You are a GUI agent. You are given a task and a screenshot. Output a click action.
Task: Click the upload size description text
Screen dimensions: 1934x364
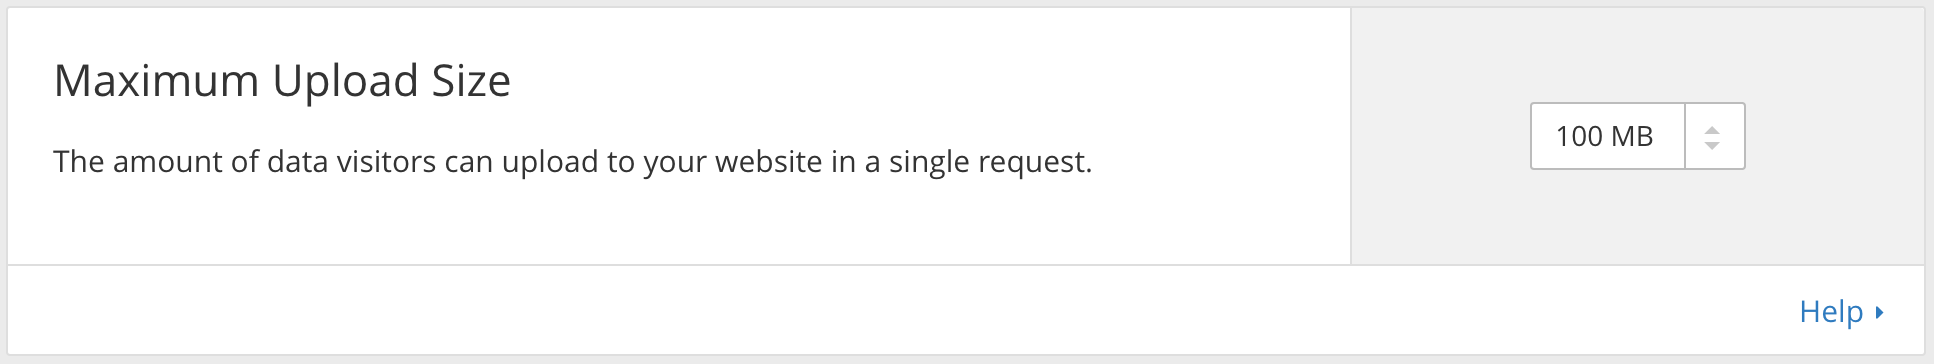tap(572, 162)
